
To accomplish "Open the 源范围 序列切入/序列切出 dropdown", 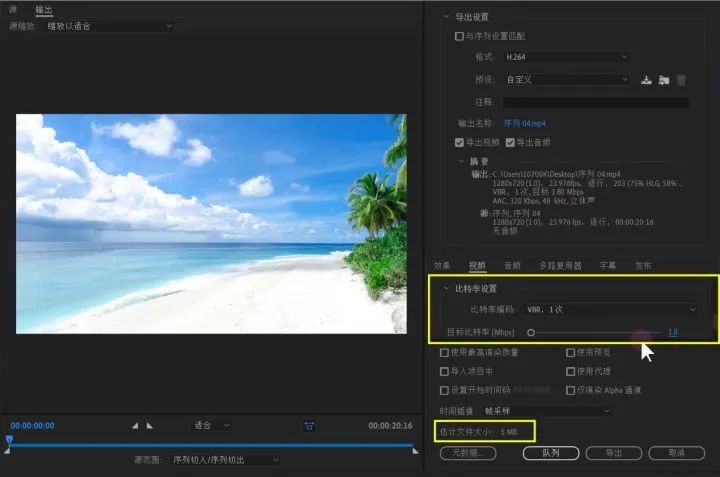I will [x=225, y=460].
